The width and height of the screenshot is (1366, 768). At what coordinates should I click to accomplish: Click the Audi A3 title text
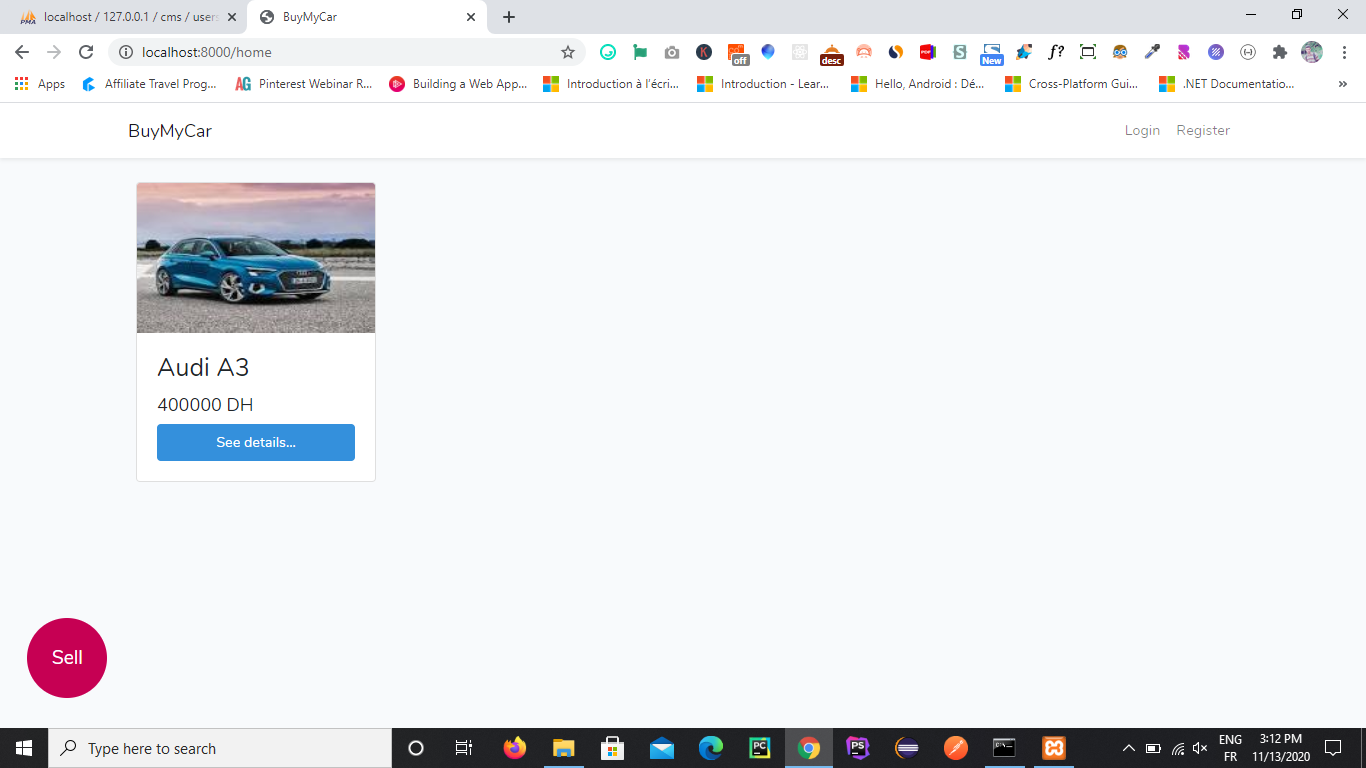(x=203, y=367)
